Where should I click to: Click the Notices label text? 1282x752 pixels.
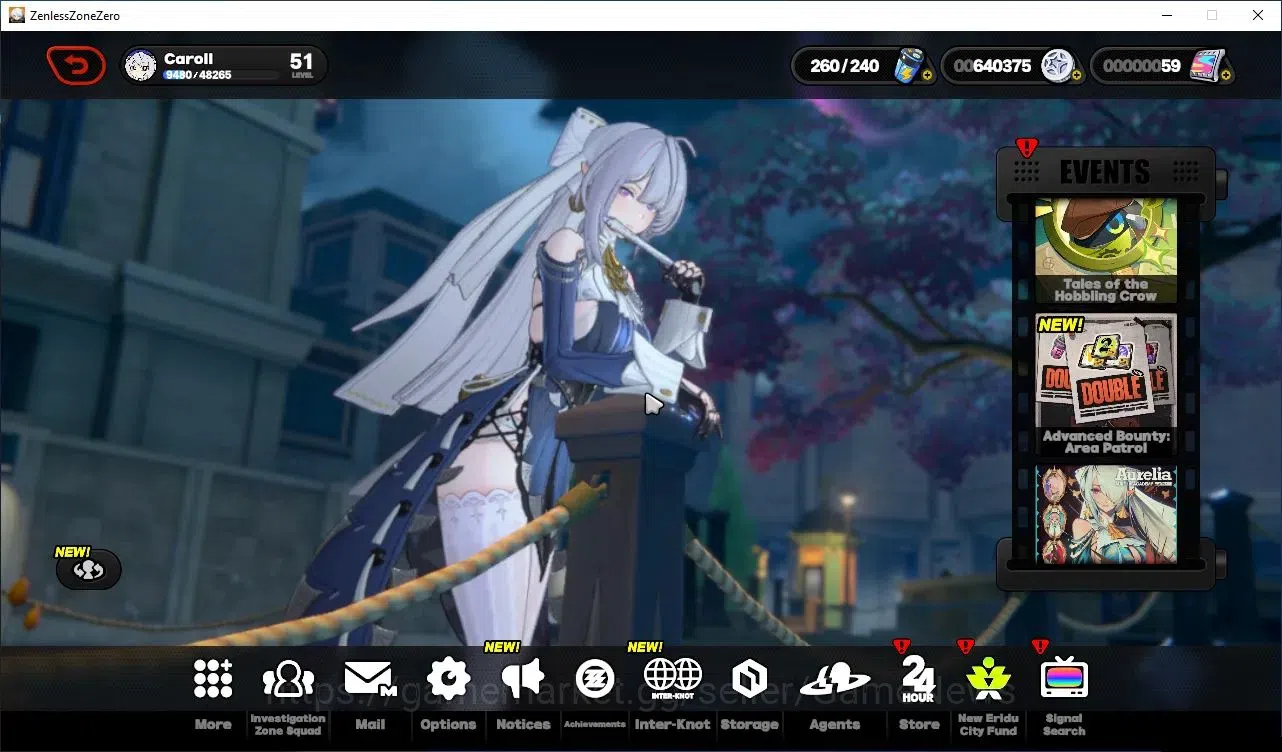point(523,724)
